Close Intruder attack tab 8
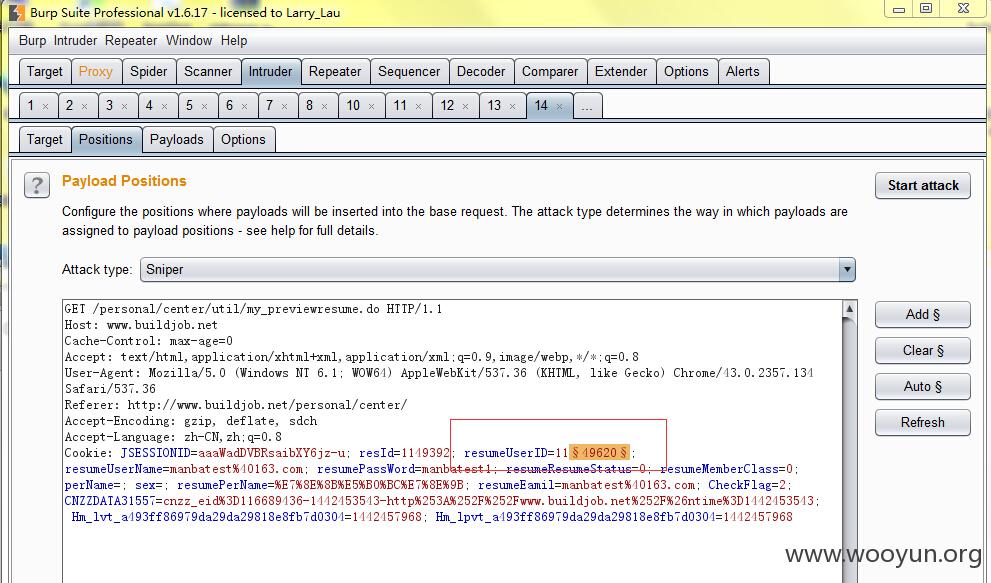Viewport: 991px width, 583px height. [x=324, y=106]
